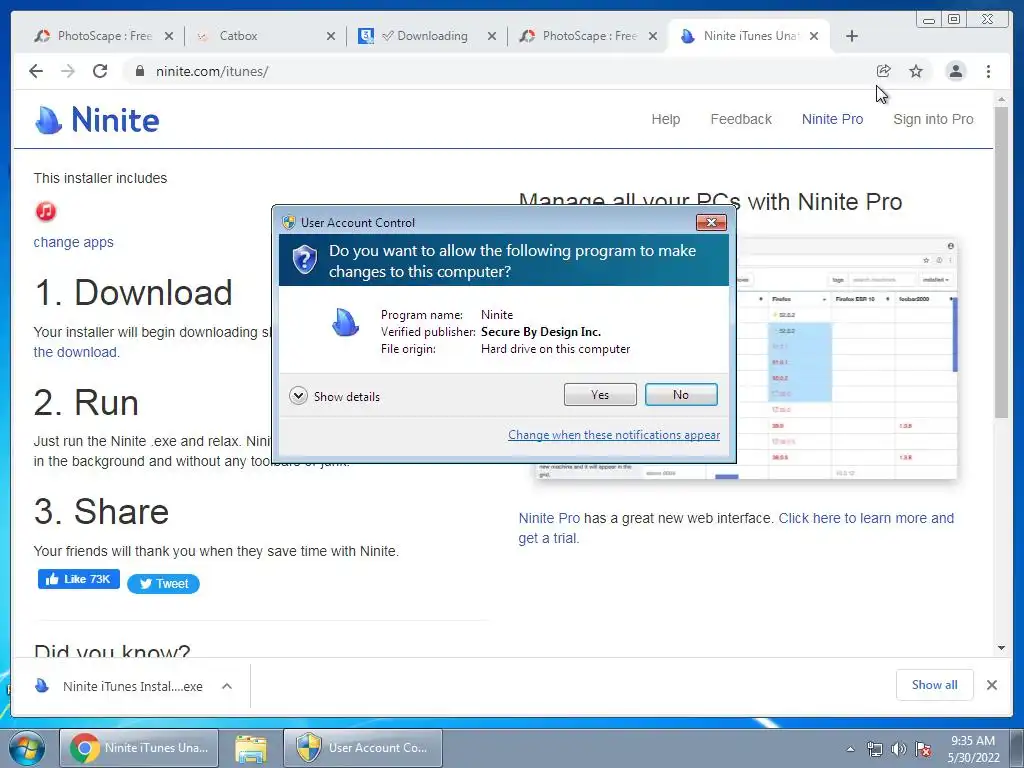This screenshot has height=768, width=1024.
Task: Click the page vertical scrollbar thumb
Action: click(1001, 261)
